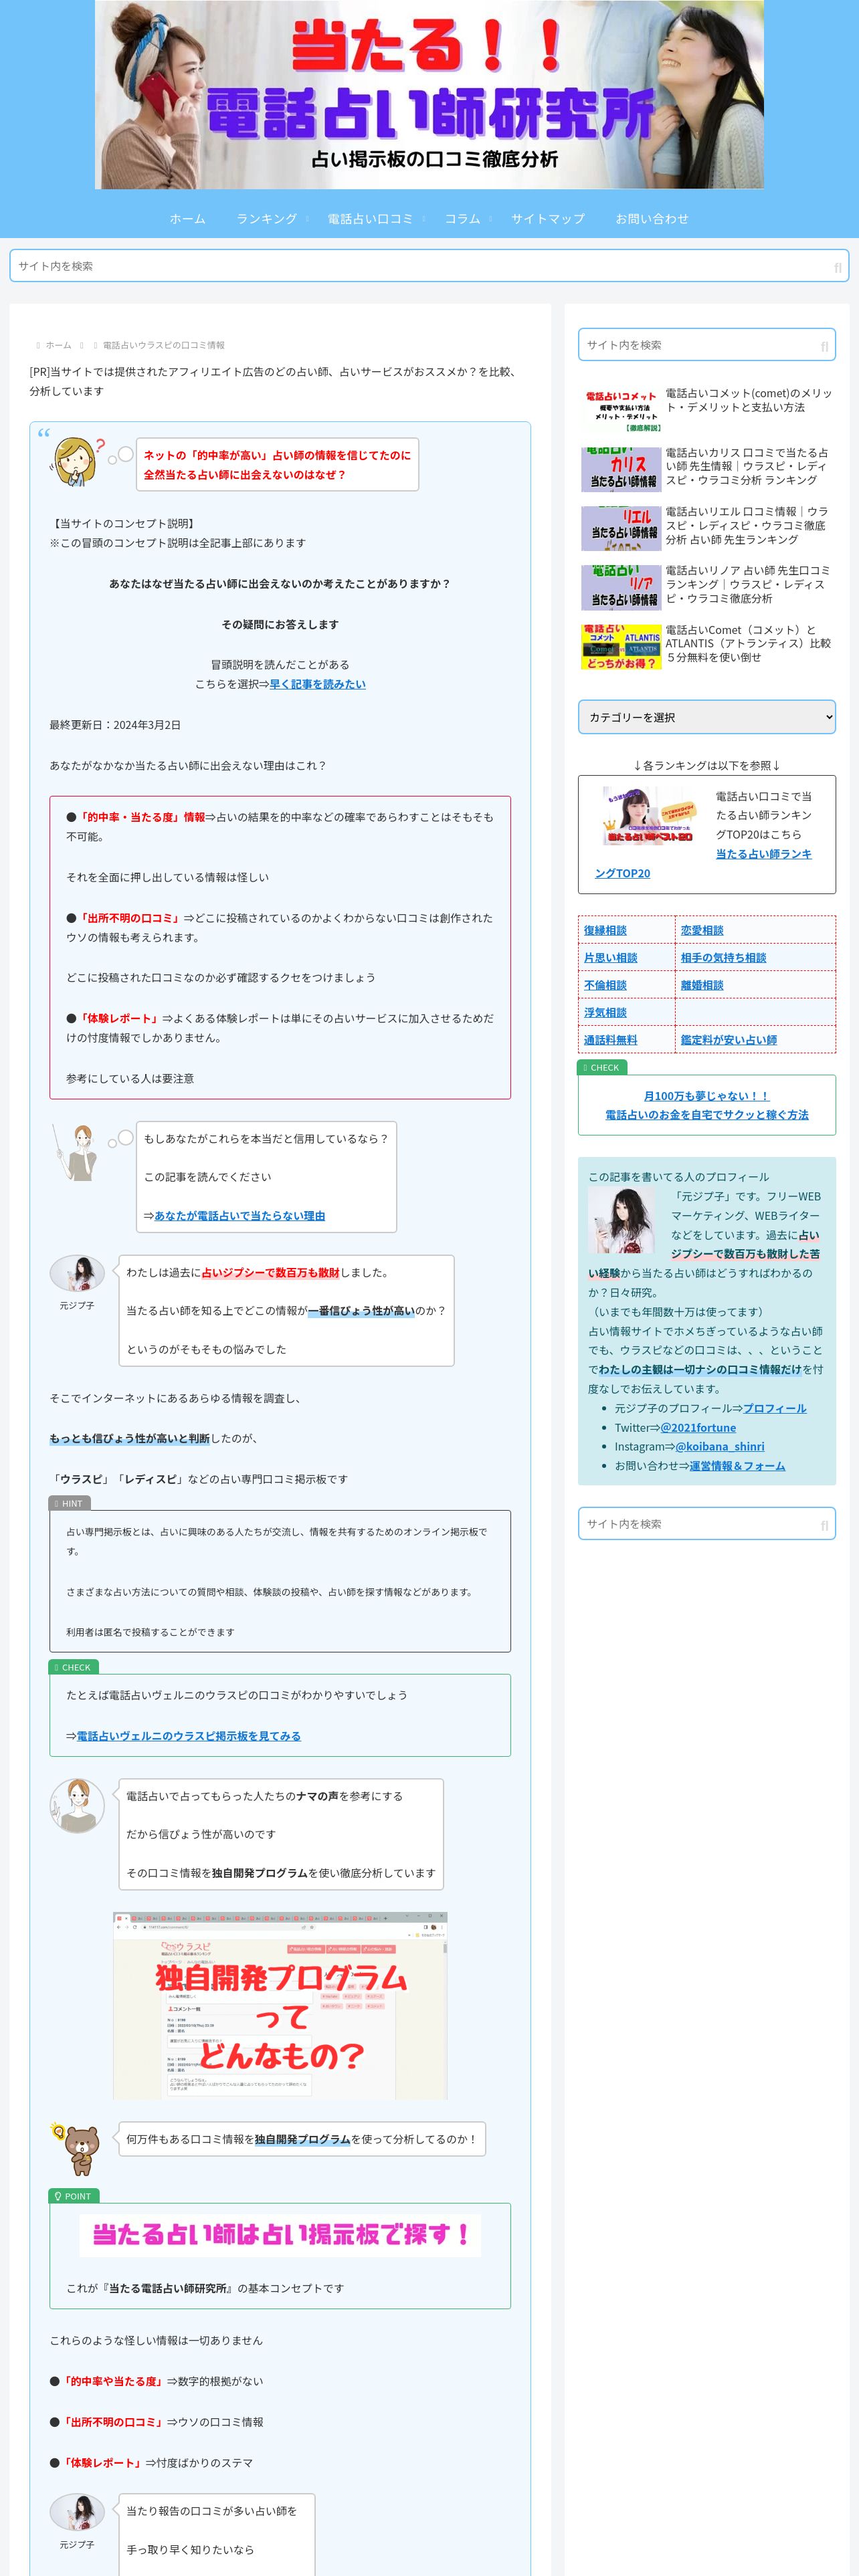Open Instagram @koibana_shinri link
The image size is (859, 2576).
coord(719,1446)
